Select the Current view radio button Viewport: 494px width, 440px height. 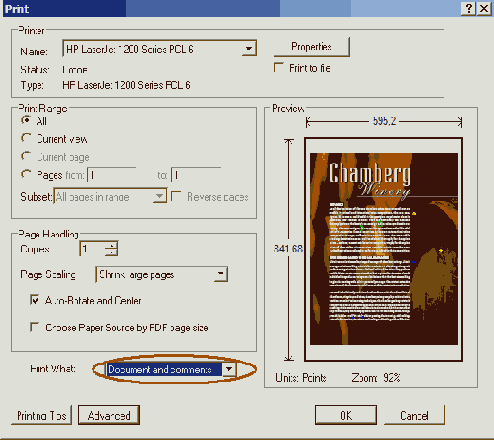[26, 138]
